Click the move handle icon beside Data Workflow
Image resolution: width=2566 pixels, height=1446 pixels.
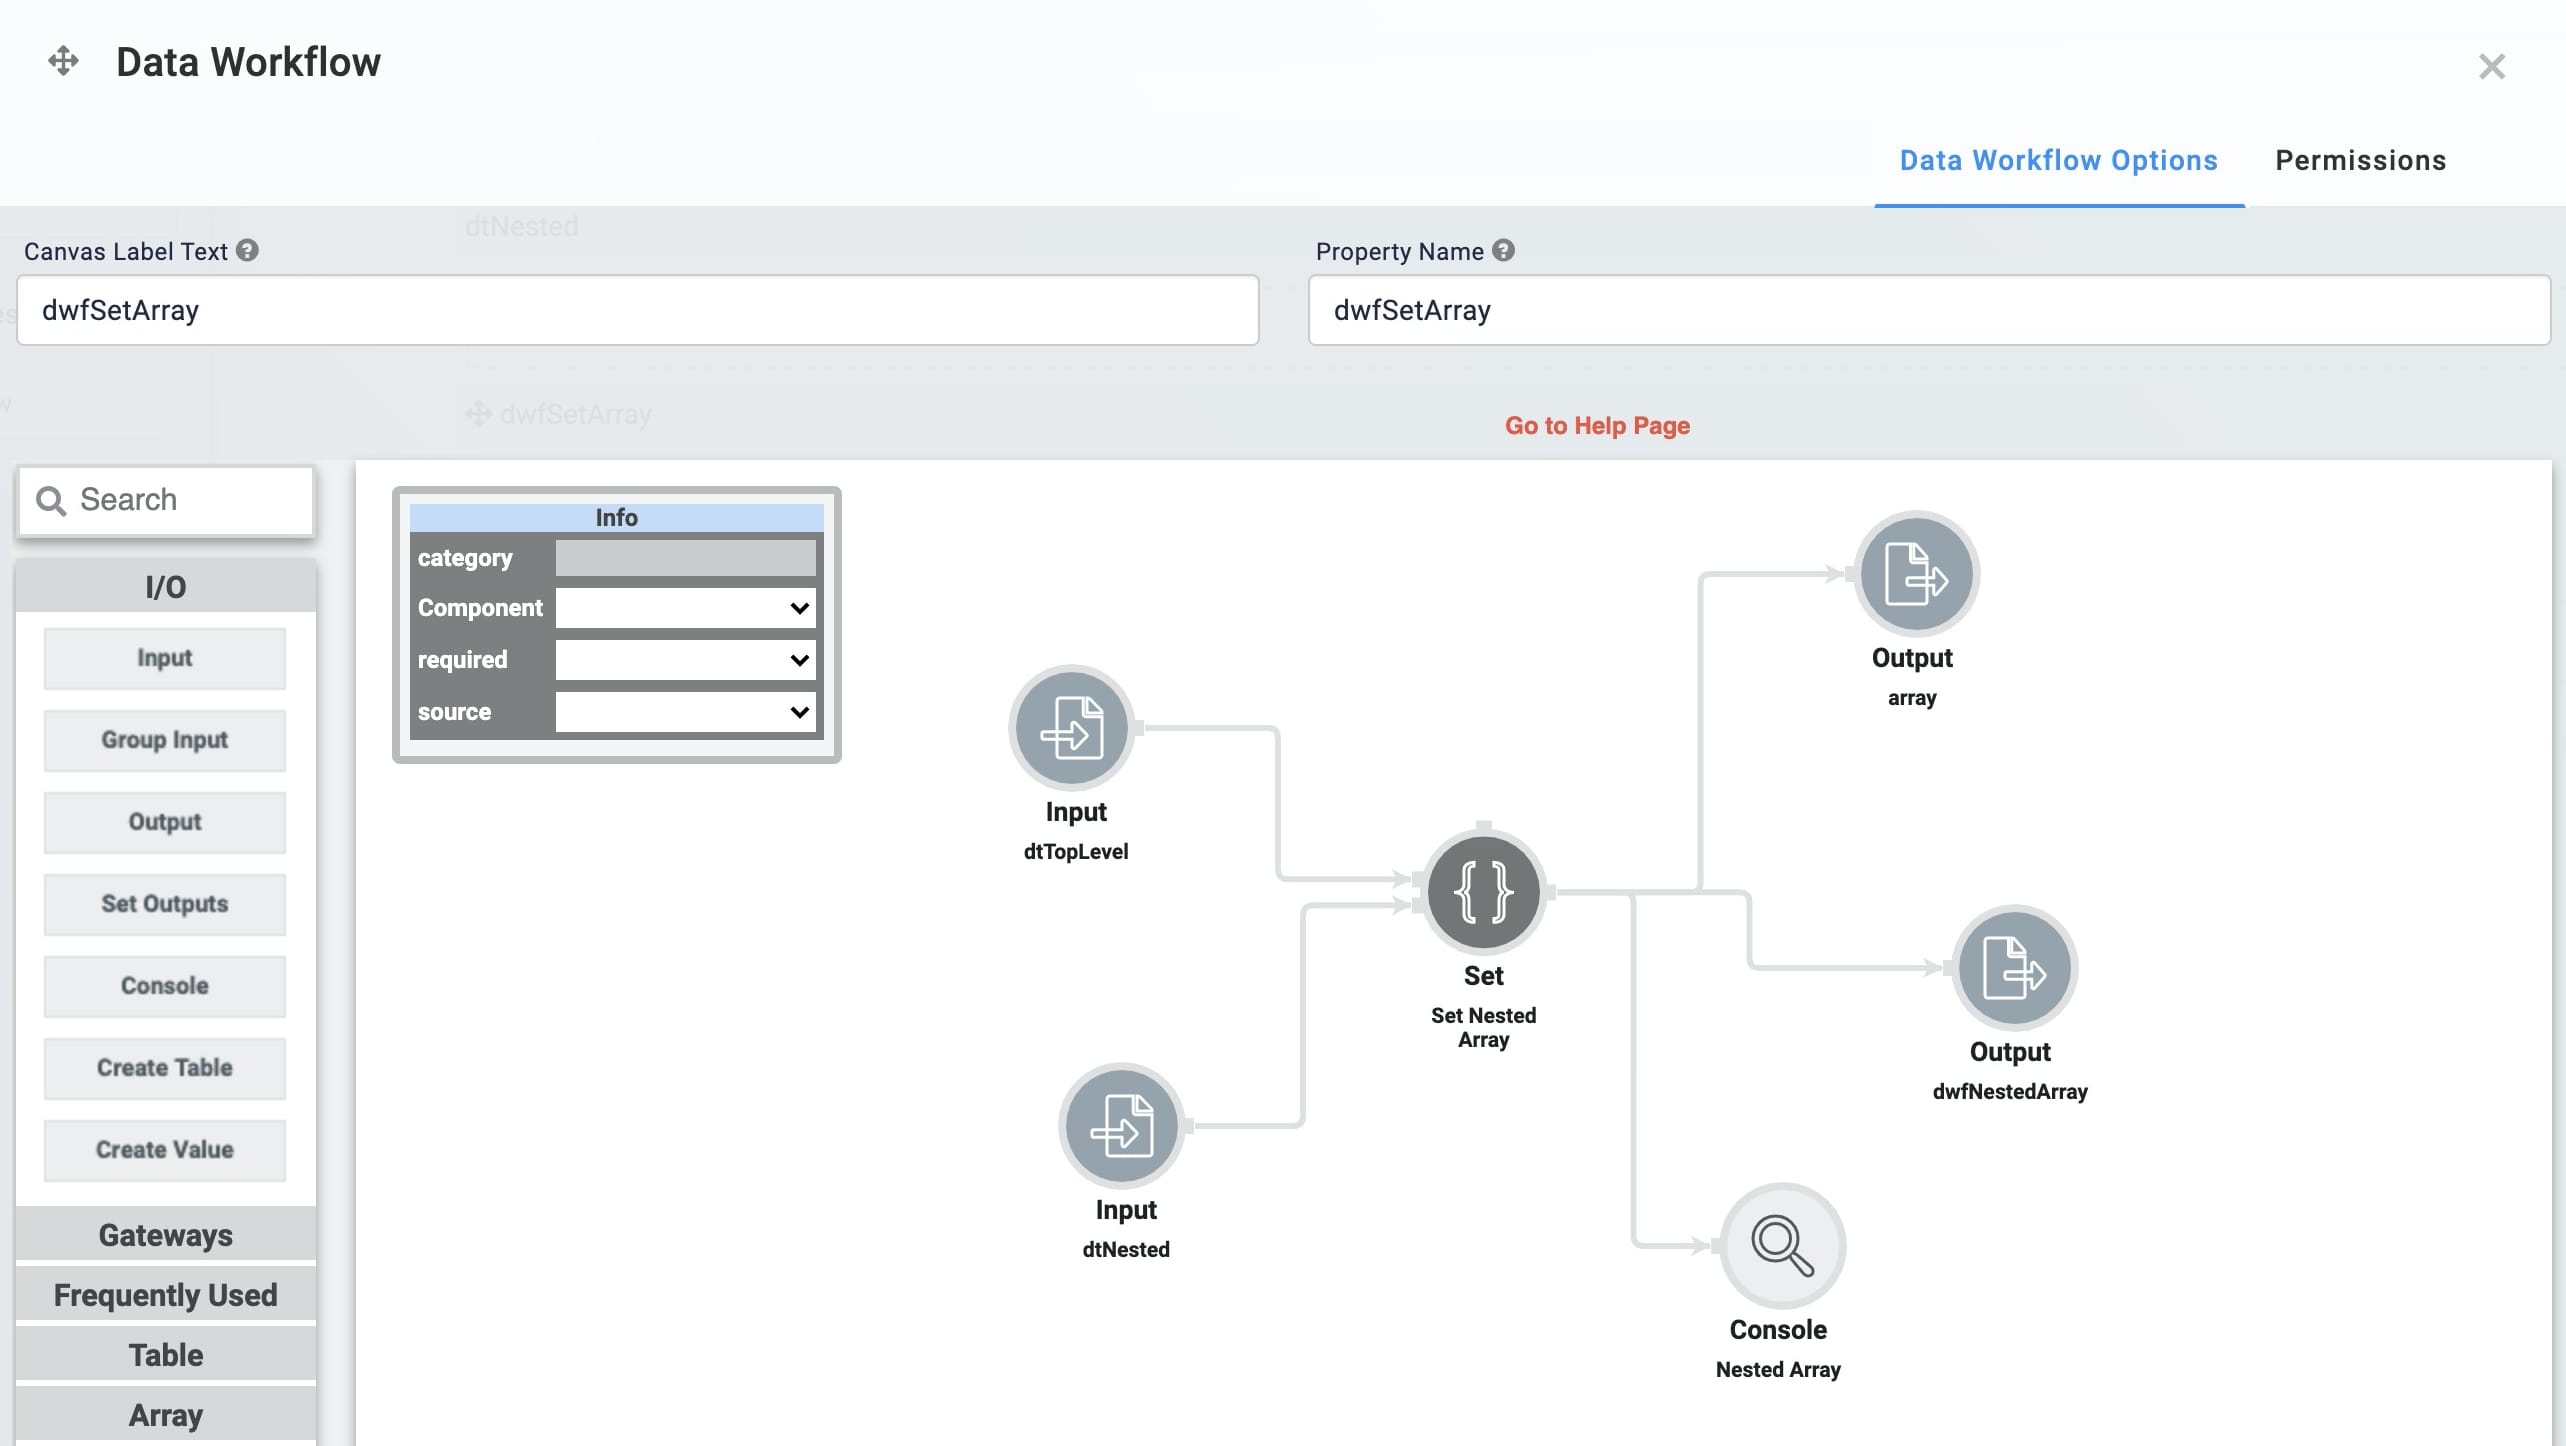63,61
